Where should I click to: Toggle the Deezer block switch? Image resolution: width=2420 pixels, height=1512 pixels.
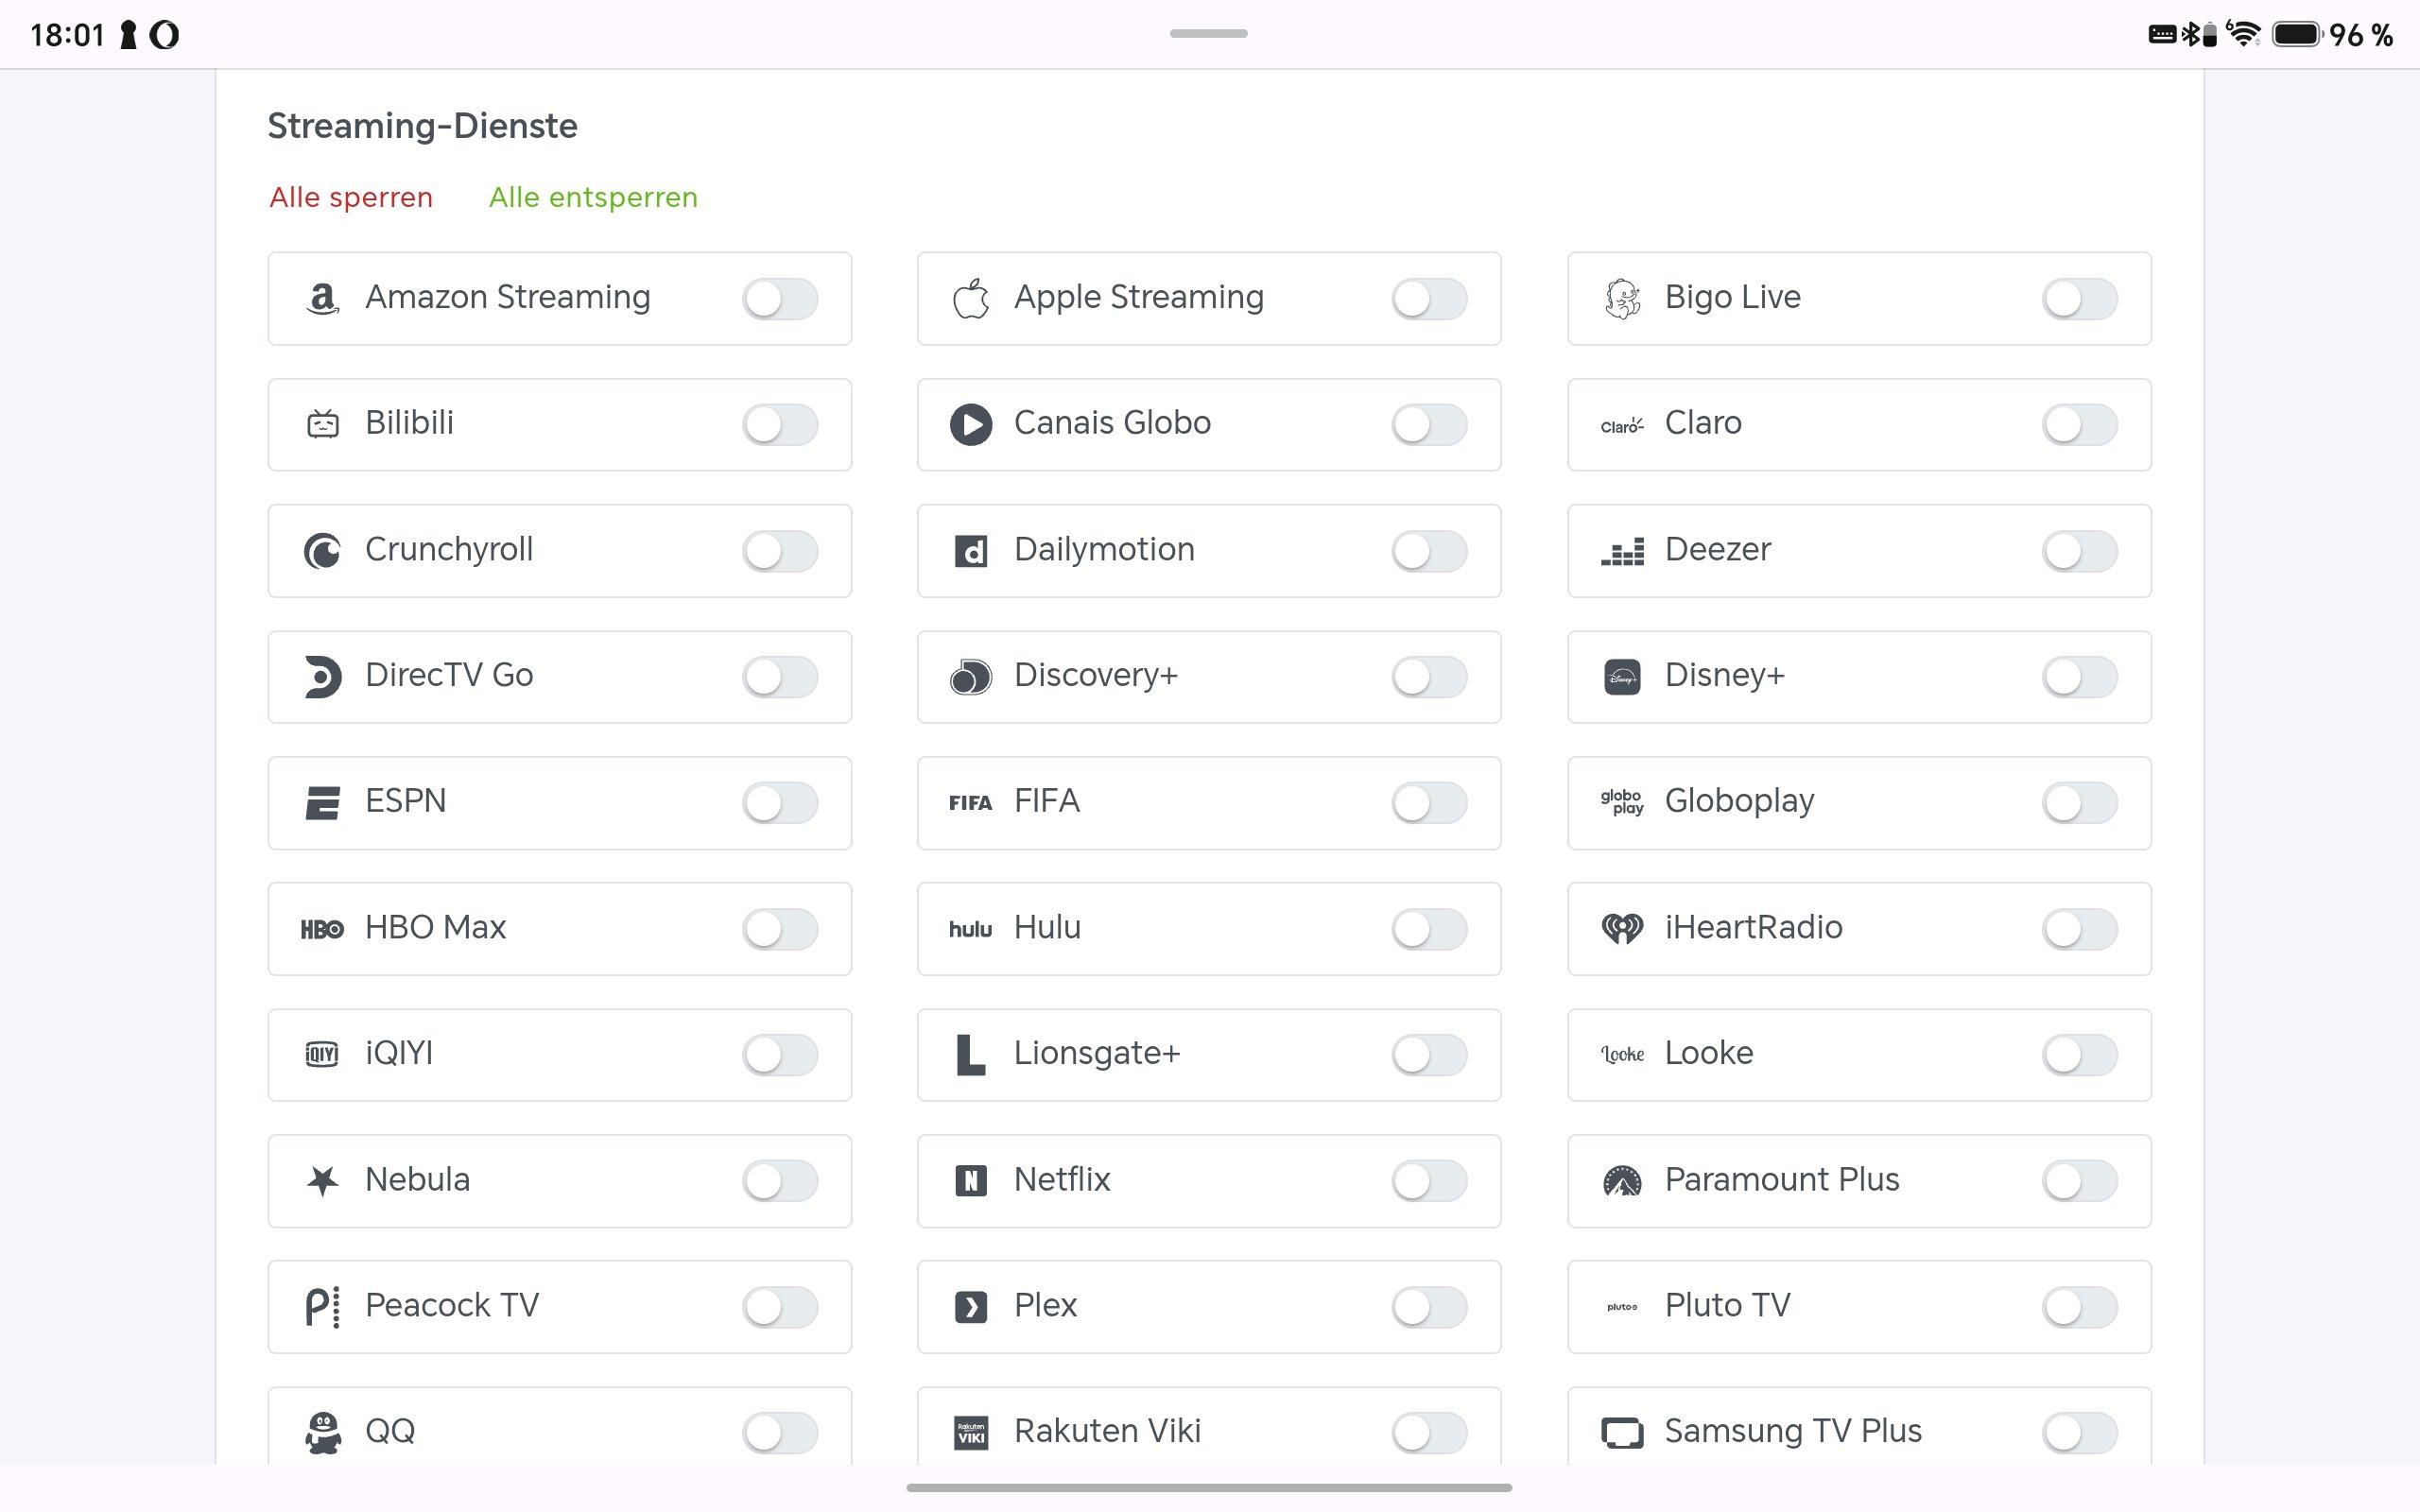pyautogui.click(x=2080, y=551)
